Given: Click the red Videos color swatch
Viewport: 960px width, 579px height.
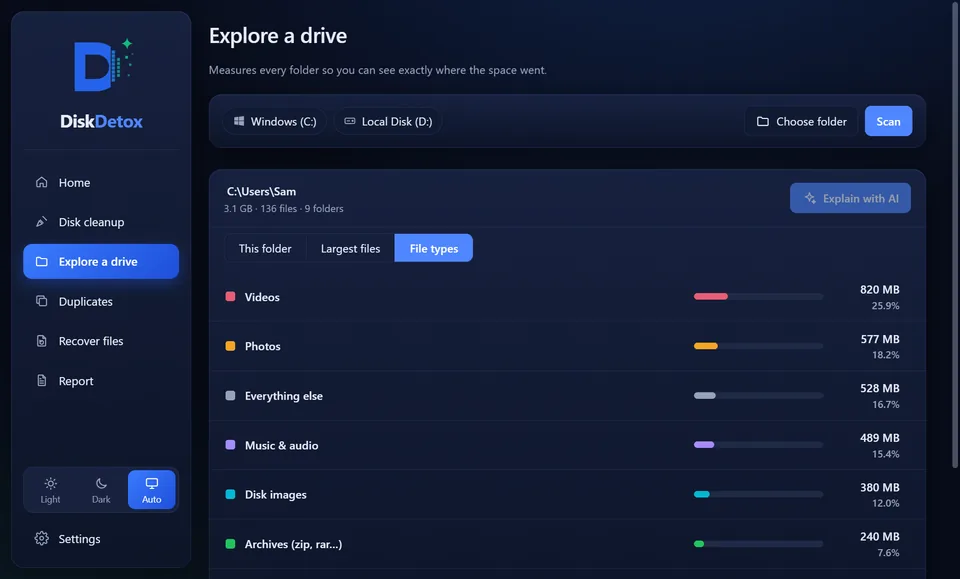Looking at the screenshot, I should 230,296.
